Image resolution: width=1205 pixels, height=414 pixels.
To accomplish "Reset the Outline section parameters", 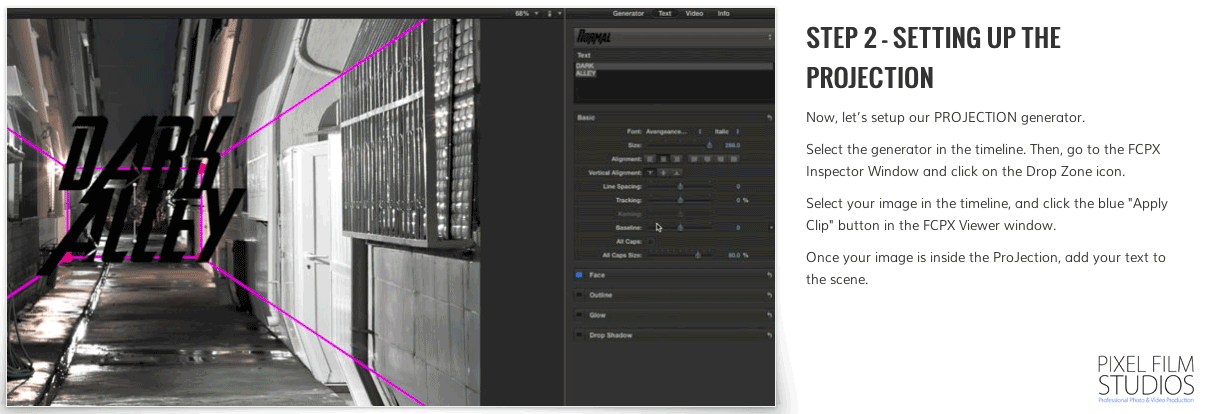I will [x=769, y=295].
